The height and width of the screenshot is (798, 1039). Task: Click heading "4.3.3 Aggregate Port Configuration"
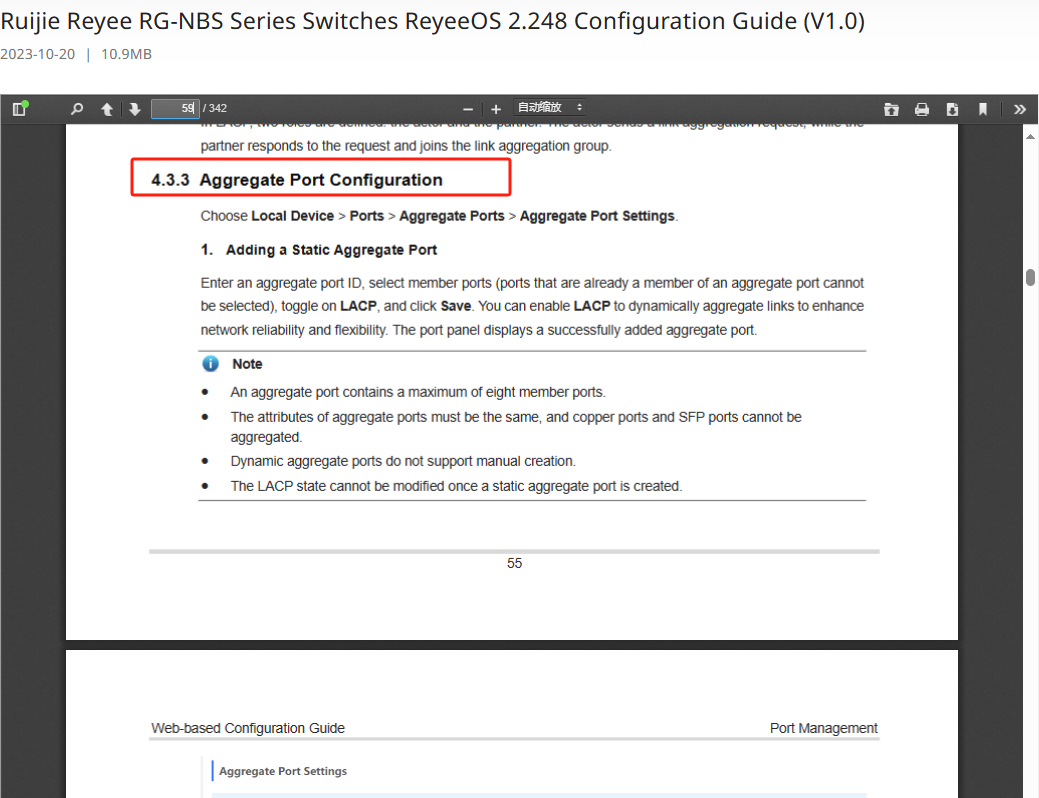pos(297,180)
